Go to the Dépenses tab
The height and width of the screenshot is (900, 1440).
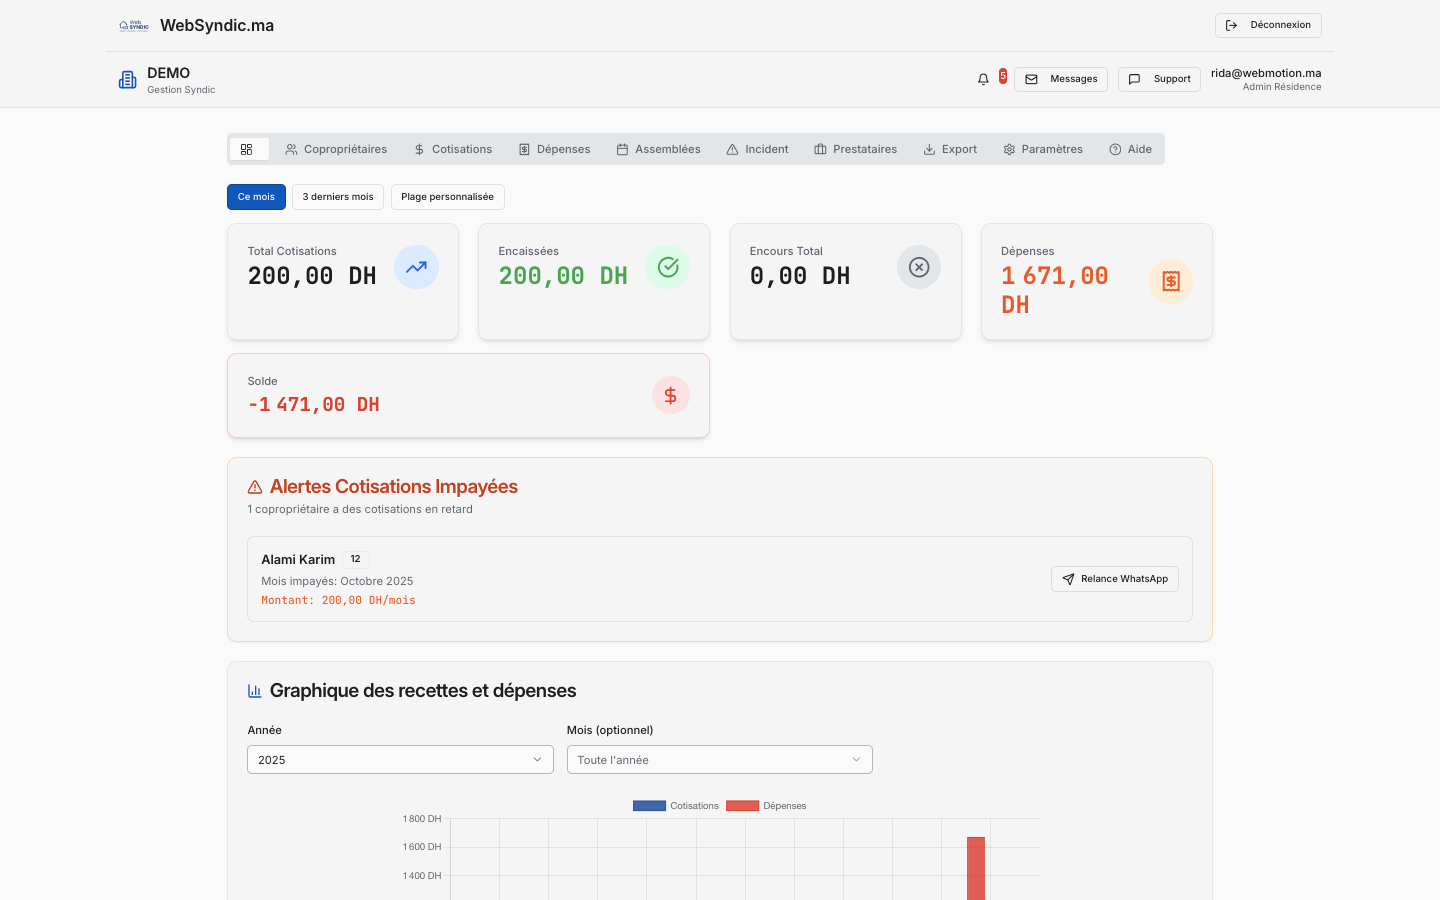click(x=554, y=149)
